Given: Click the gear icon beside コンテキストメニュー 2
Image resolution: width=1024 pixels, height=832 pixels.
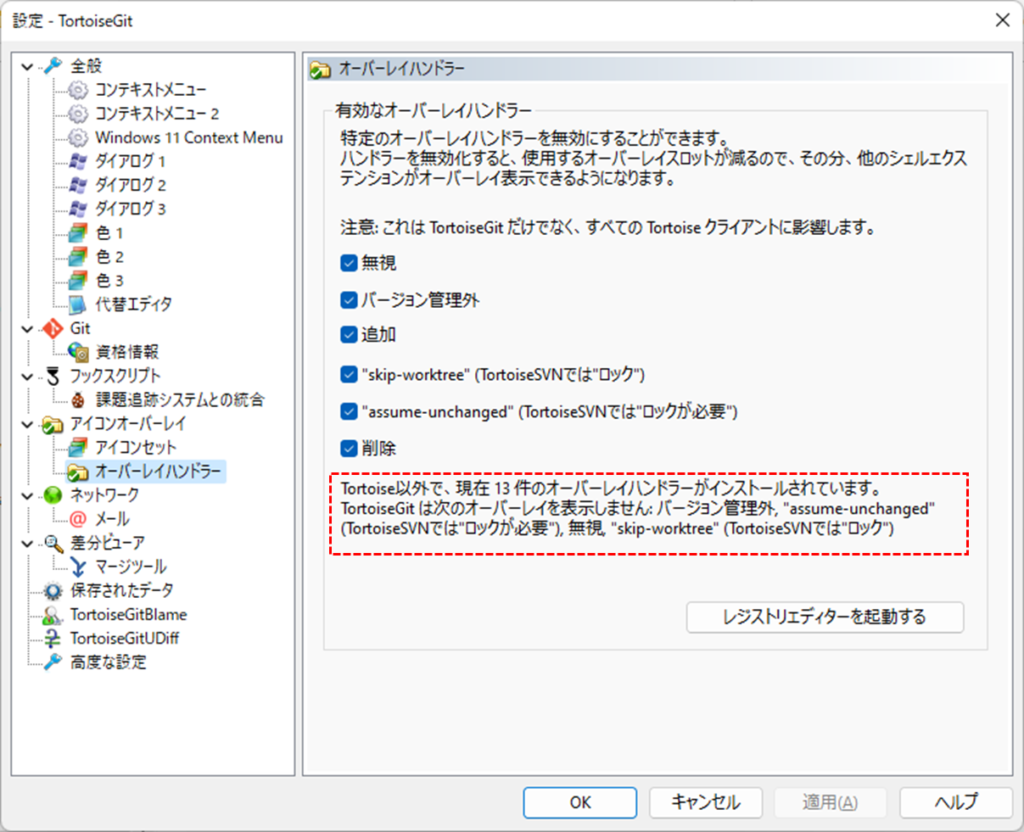Looking at the screenshot, I should (78, 114).
